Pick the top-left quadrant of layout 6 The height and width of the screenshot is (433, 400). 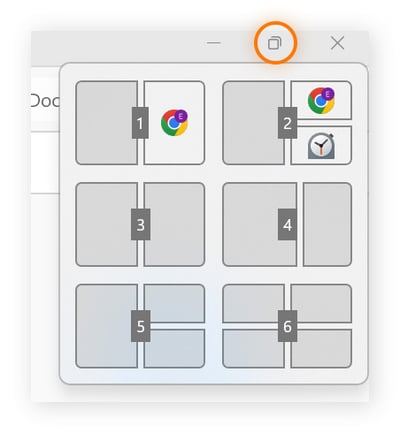click(x=253, y=303)
